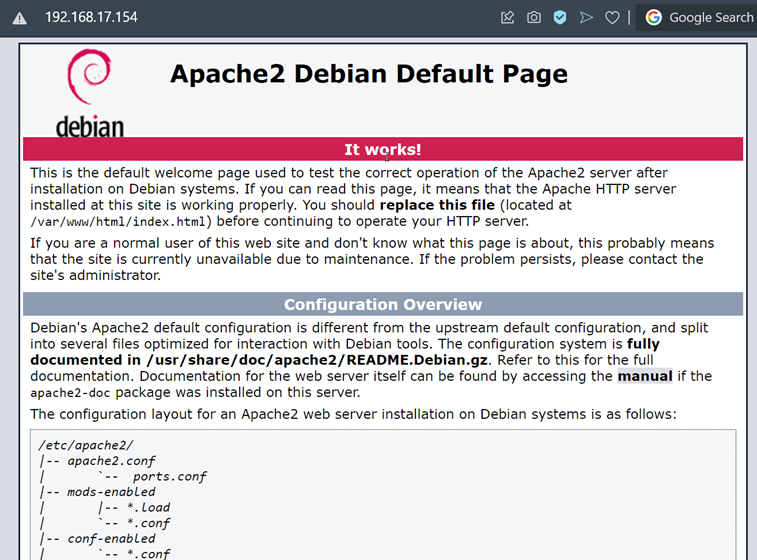Click the send arrow icon in address bar
757x560 pixels.
[x=586, y=17]
